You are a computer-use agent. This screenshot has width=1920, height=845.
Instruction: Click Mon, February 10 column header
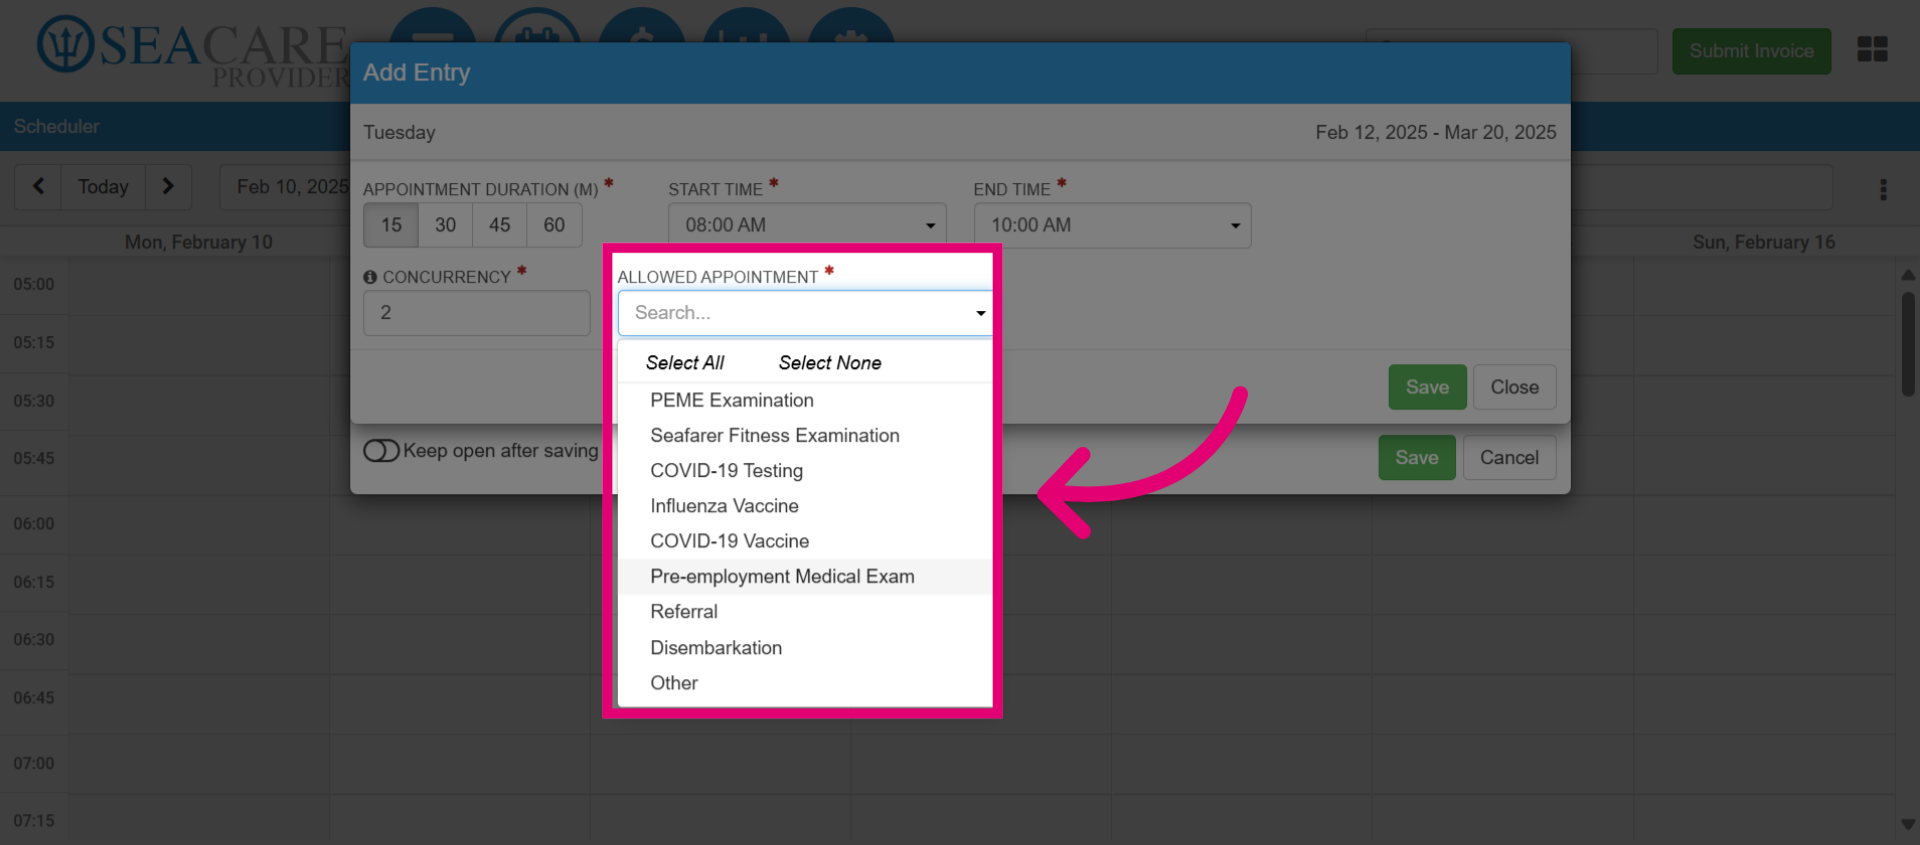coord(198,242)
